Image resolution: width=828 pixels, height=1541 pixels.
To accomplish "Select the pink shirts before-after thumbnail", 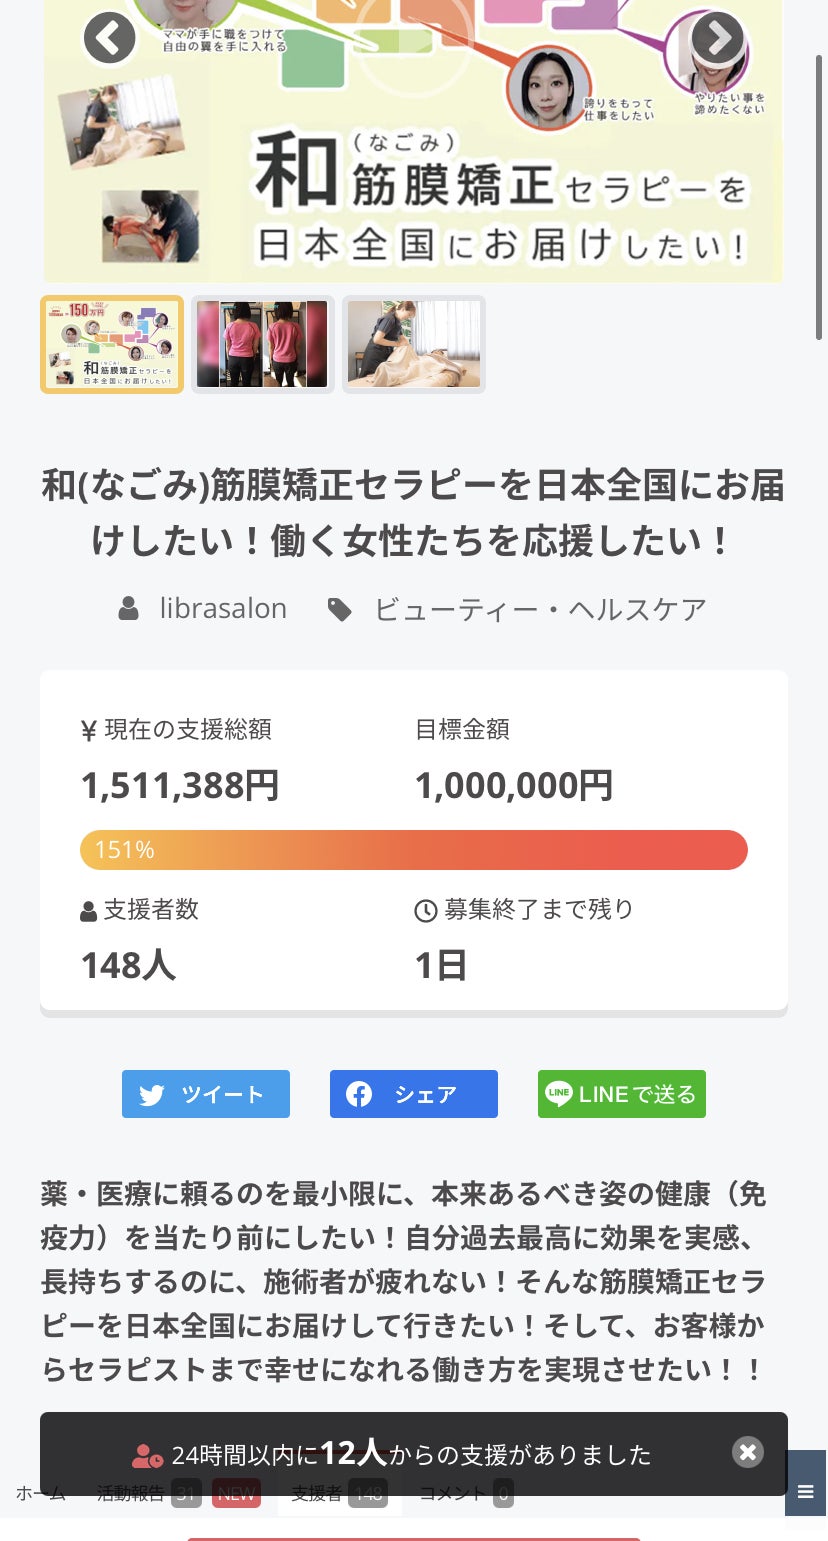I will coord(262,344).
